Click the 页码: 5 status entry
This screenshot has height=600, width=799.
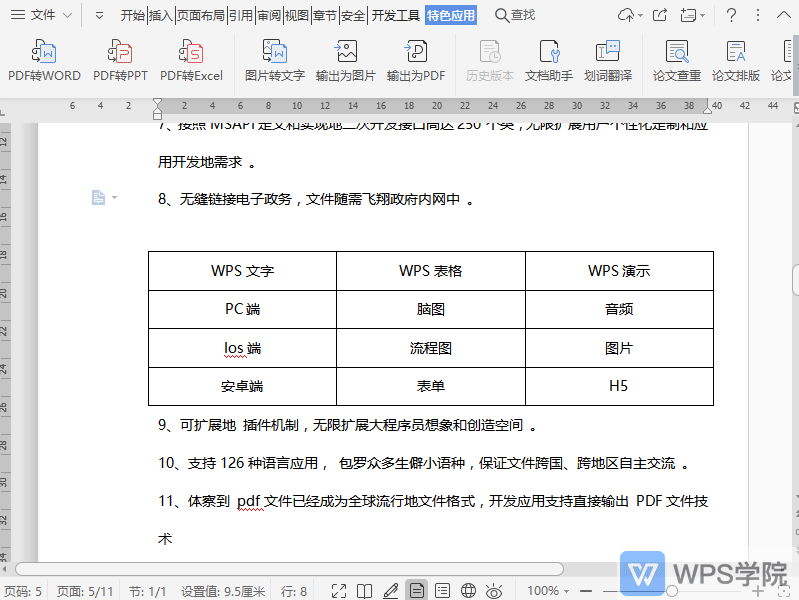click(23, 591)
